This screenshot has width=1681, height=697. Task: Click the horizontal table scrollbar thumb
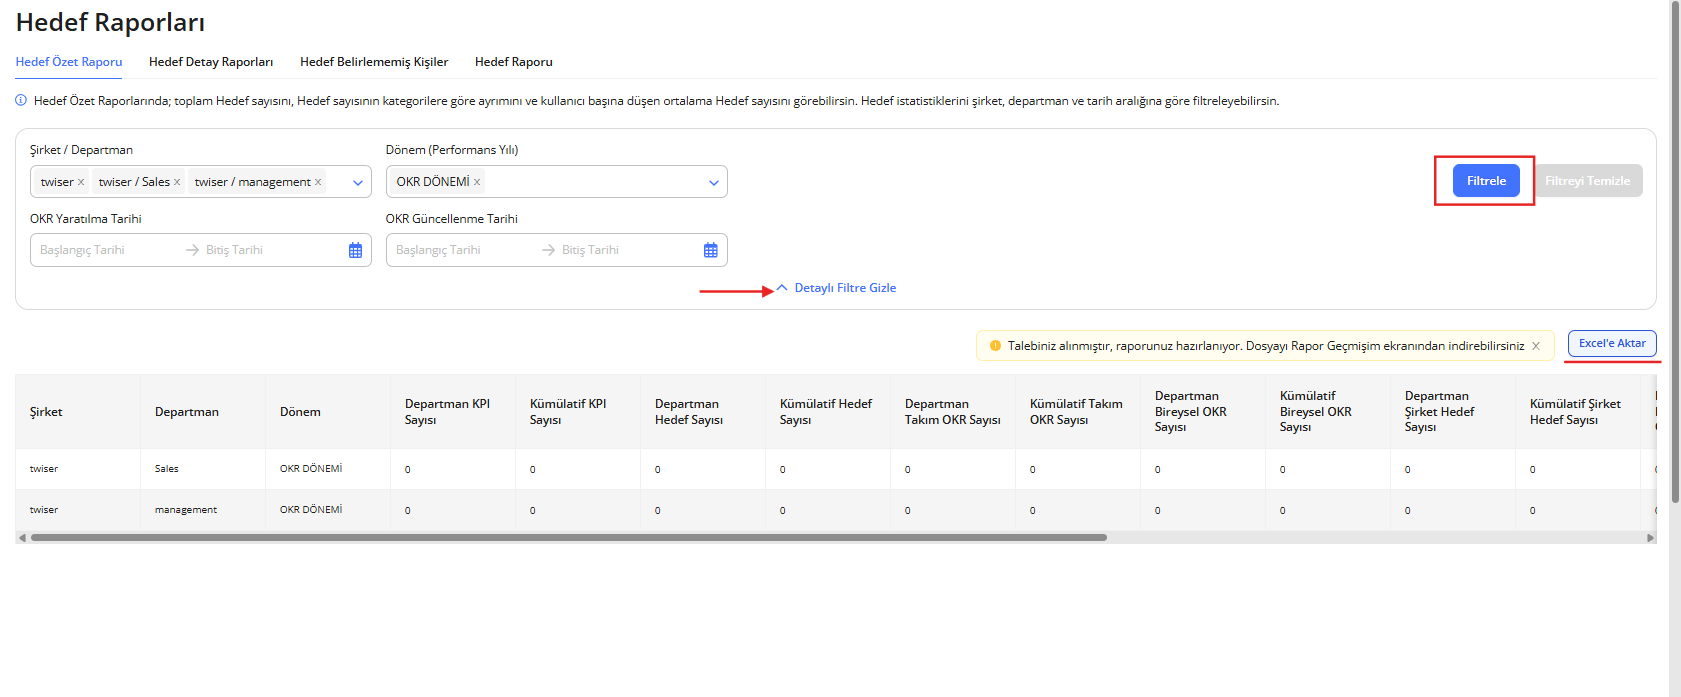click(x=568, y=537)
